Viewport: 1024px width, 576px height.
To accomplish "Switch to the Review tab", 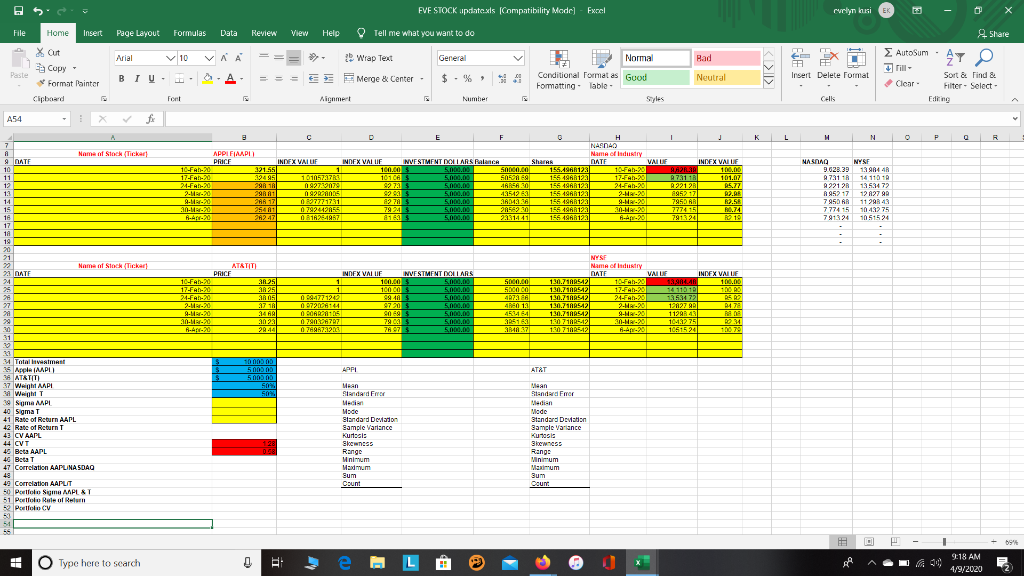I will tap(264, 33).
